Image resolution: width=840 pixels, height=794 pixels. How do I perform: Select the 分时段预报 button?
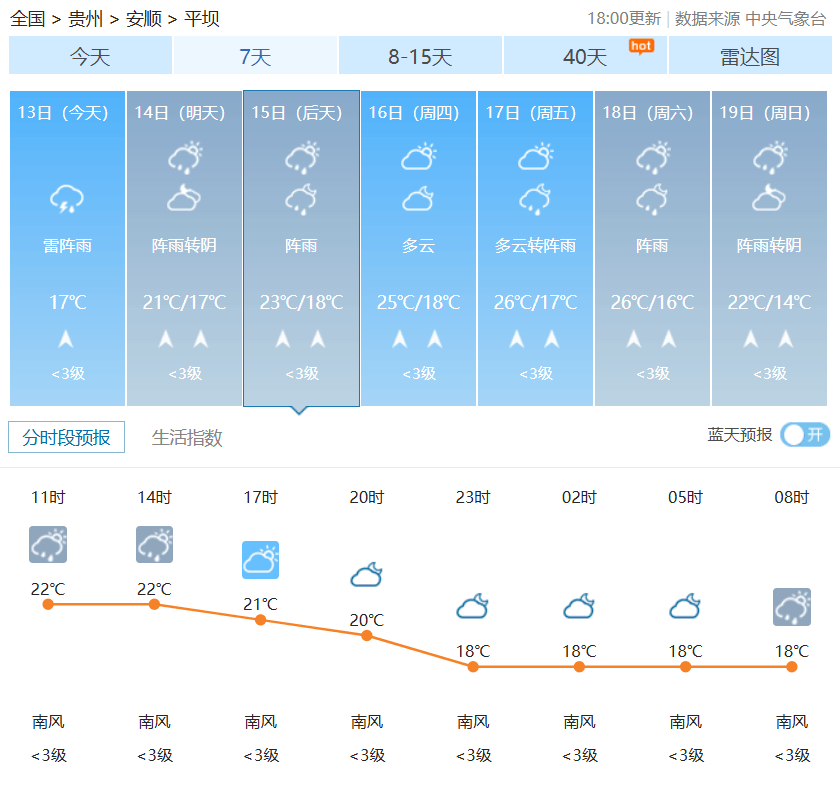[67, 438]
